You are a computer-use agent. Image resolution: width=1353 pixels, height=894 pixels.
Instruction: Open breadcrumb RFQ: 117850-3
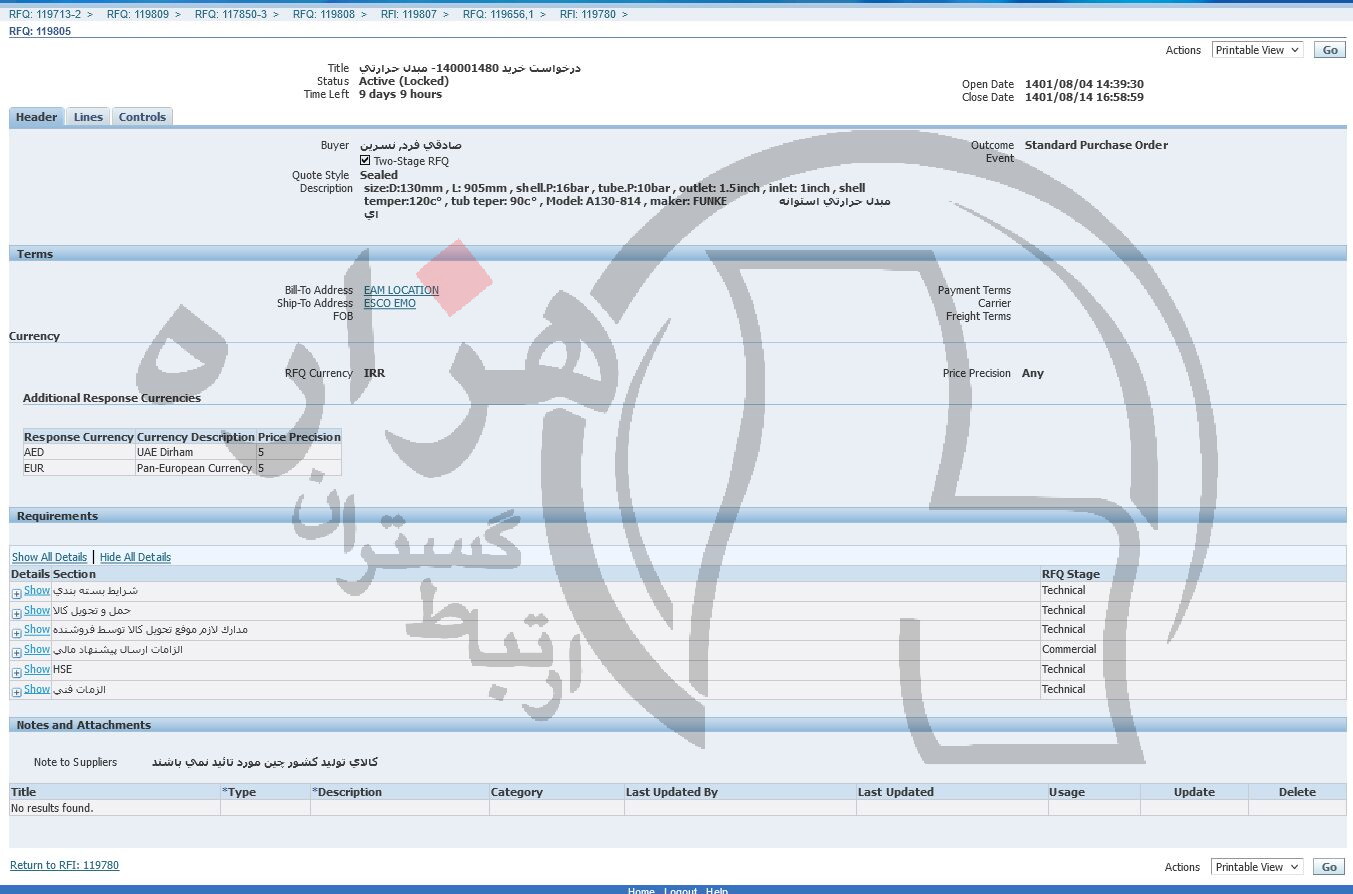pyautogui.click(x=231, y=14)
